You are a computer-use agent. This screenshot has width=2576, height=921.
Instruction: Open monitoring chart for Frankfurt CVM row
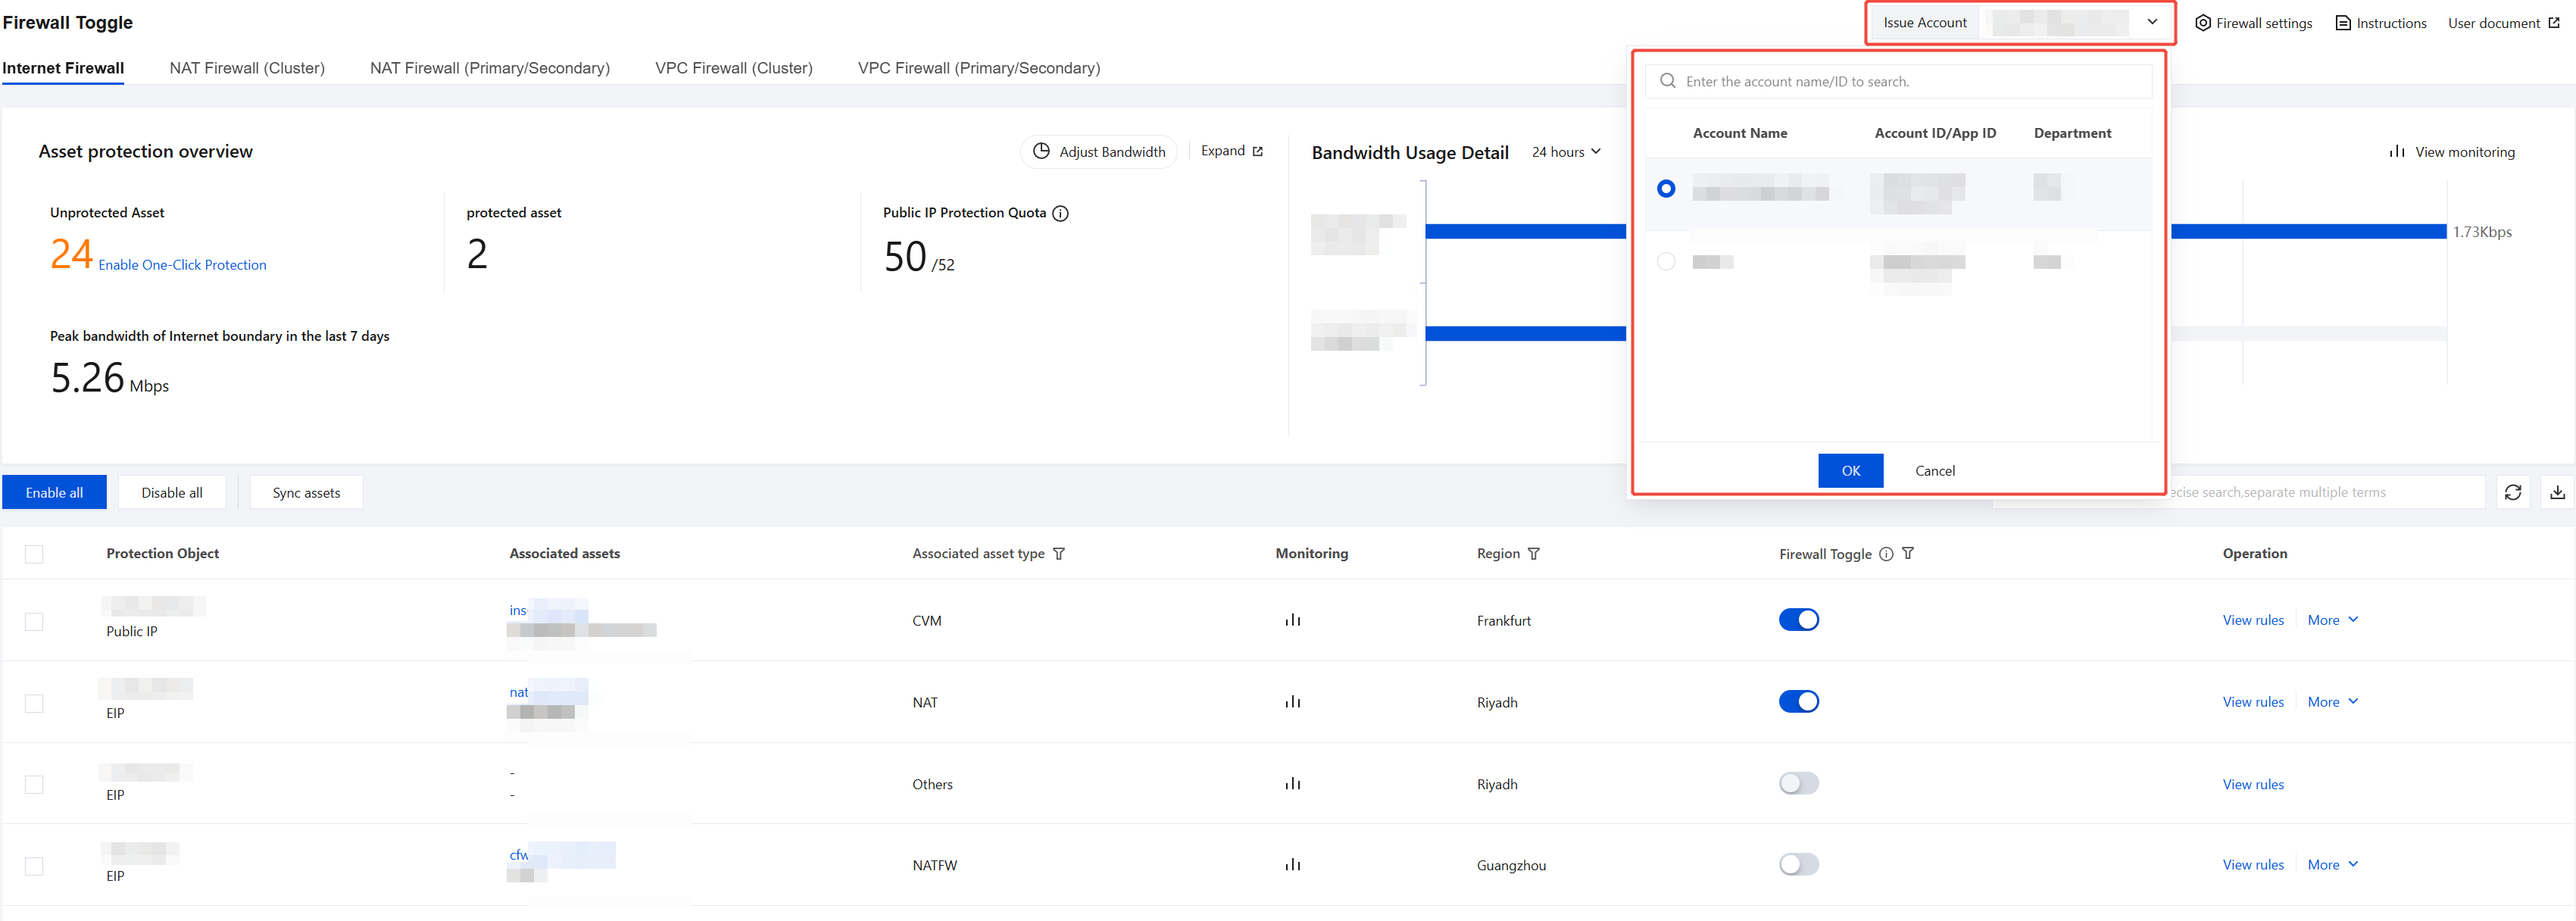tap(1293, 620)
